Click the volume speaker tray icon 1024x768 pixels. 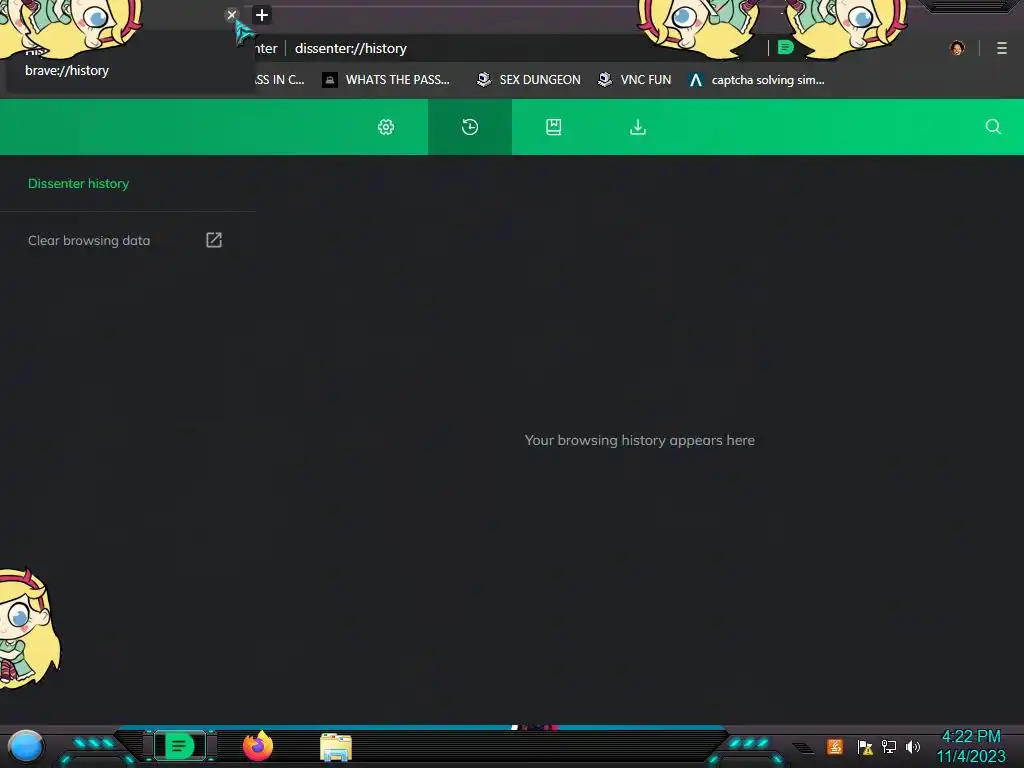click(x=913, y=746)
